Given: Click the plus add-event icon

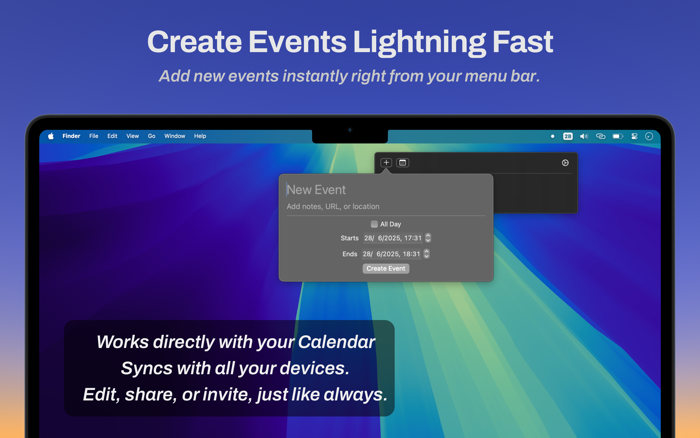Looking at the screenshot, I should pyautogui.click(x=386, y=163).
